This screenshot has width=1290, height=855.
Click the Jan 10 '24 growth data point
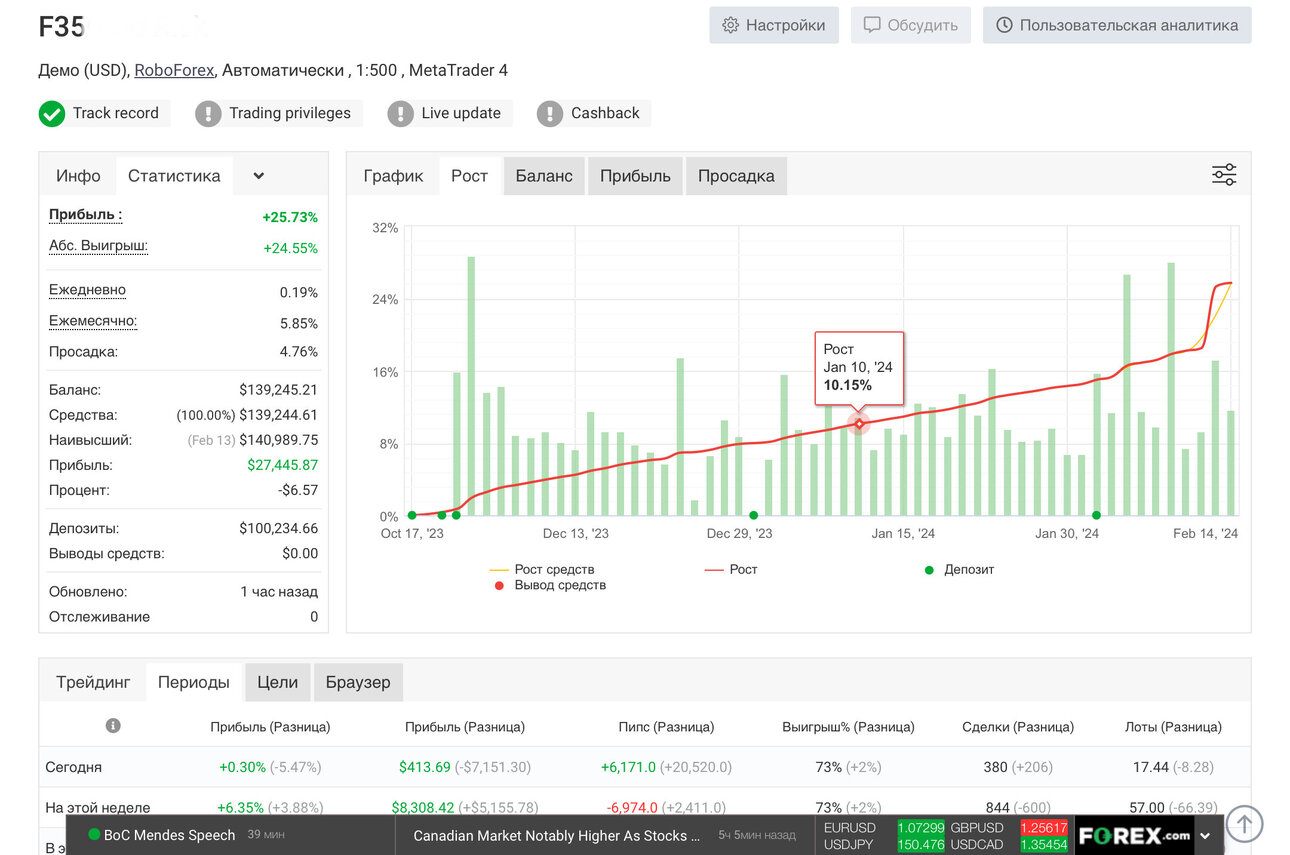point(859,424)
